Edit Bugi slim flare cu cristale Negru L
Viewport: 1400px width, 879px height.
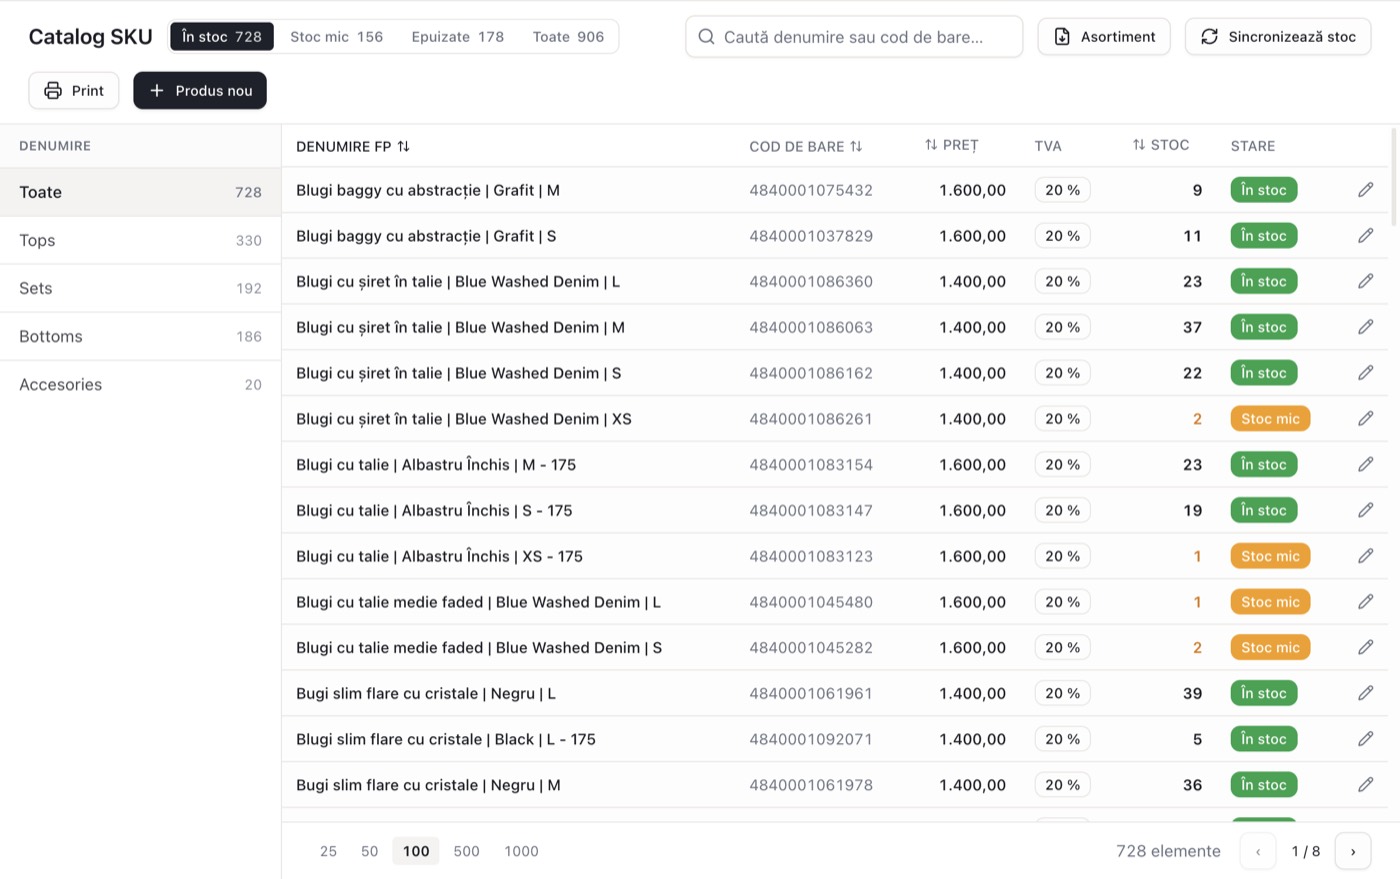tap(1365, 693)
